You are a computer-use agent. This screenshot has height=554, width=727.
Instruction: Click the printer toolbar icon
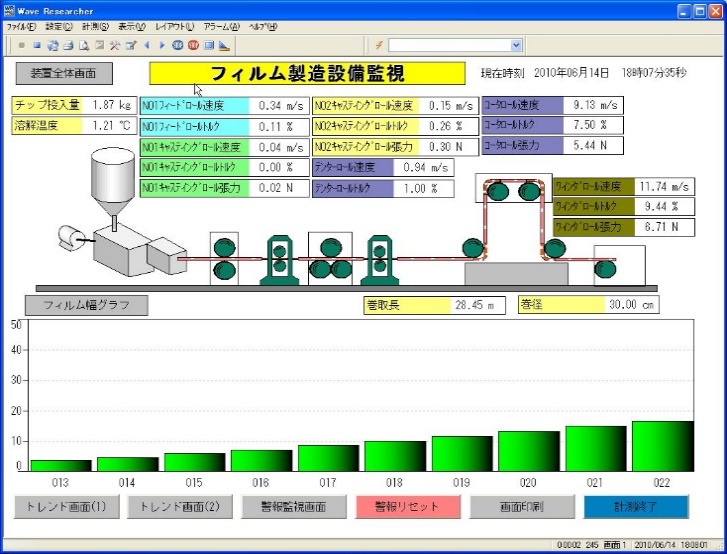68,45
